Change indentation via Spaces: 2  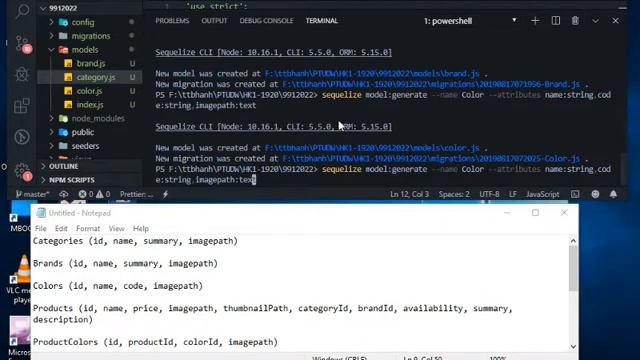click(454, 194)
